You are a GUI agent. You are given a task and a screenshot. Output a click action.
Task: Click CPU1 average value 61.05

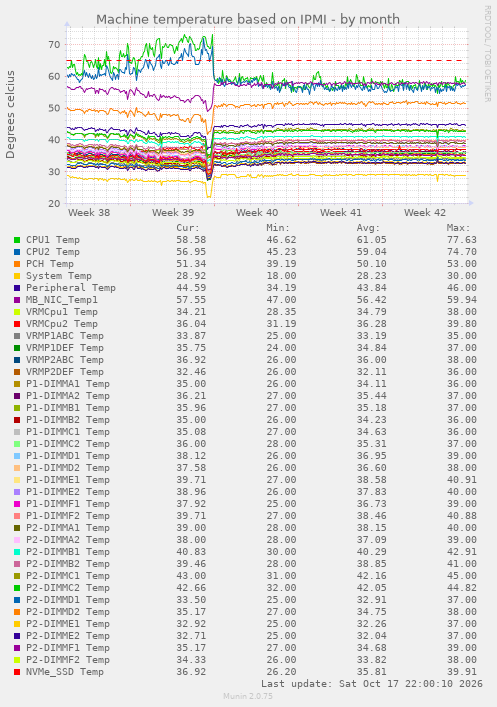click(371, 240)
